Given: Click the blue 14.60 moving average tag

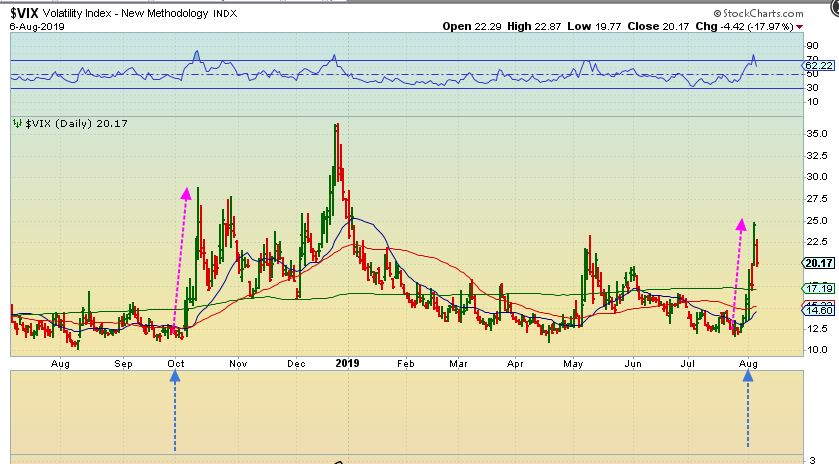Looking at the screenshot, I should (817, 312).
